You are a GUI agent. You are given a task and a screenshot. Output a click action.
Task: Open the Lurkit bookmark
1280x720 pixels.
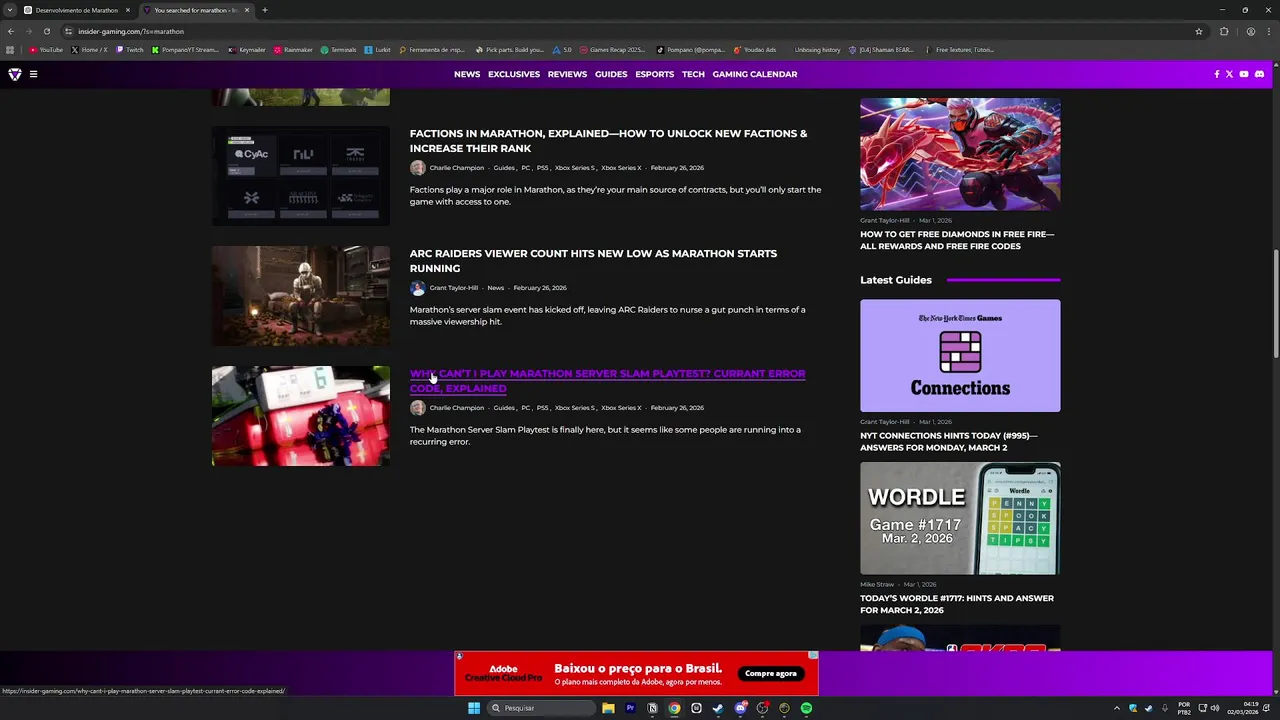[378, 50]
